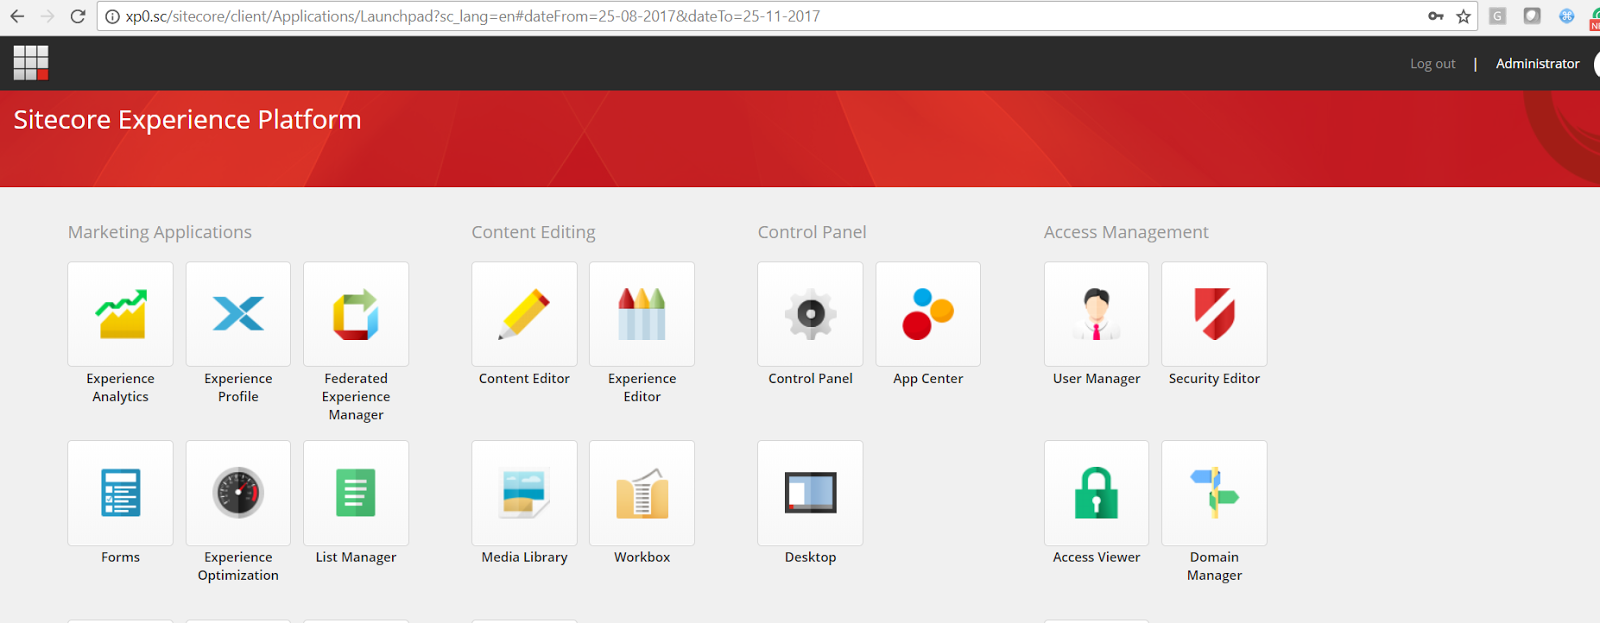
Task: Open Control Panel gear tile
Action: point(810,314)
